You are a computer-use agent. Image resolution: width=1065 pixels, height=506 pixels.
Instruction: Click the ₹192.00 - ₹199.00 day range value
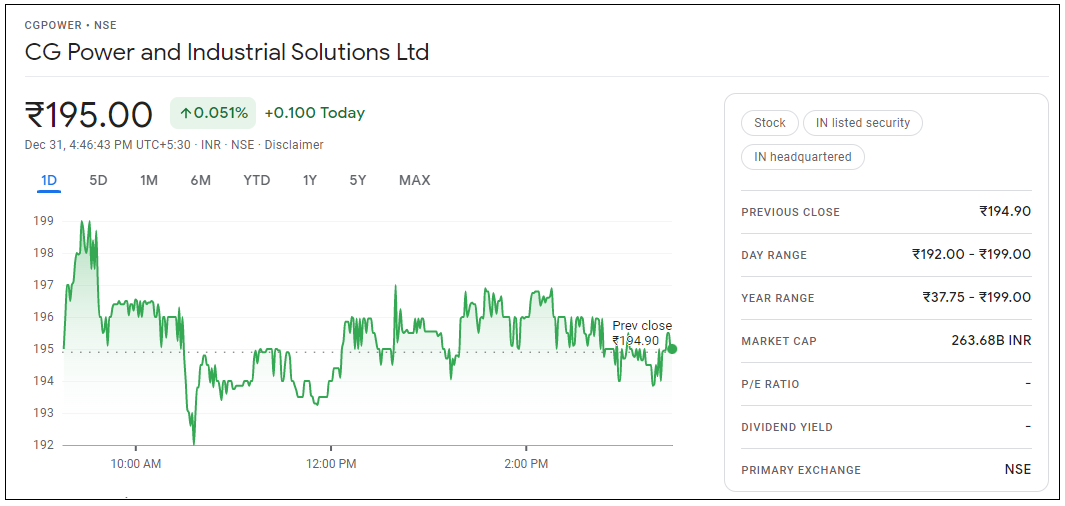point(971,254)
